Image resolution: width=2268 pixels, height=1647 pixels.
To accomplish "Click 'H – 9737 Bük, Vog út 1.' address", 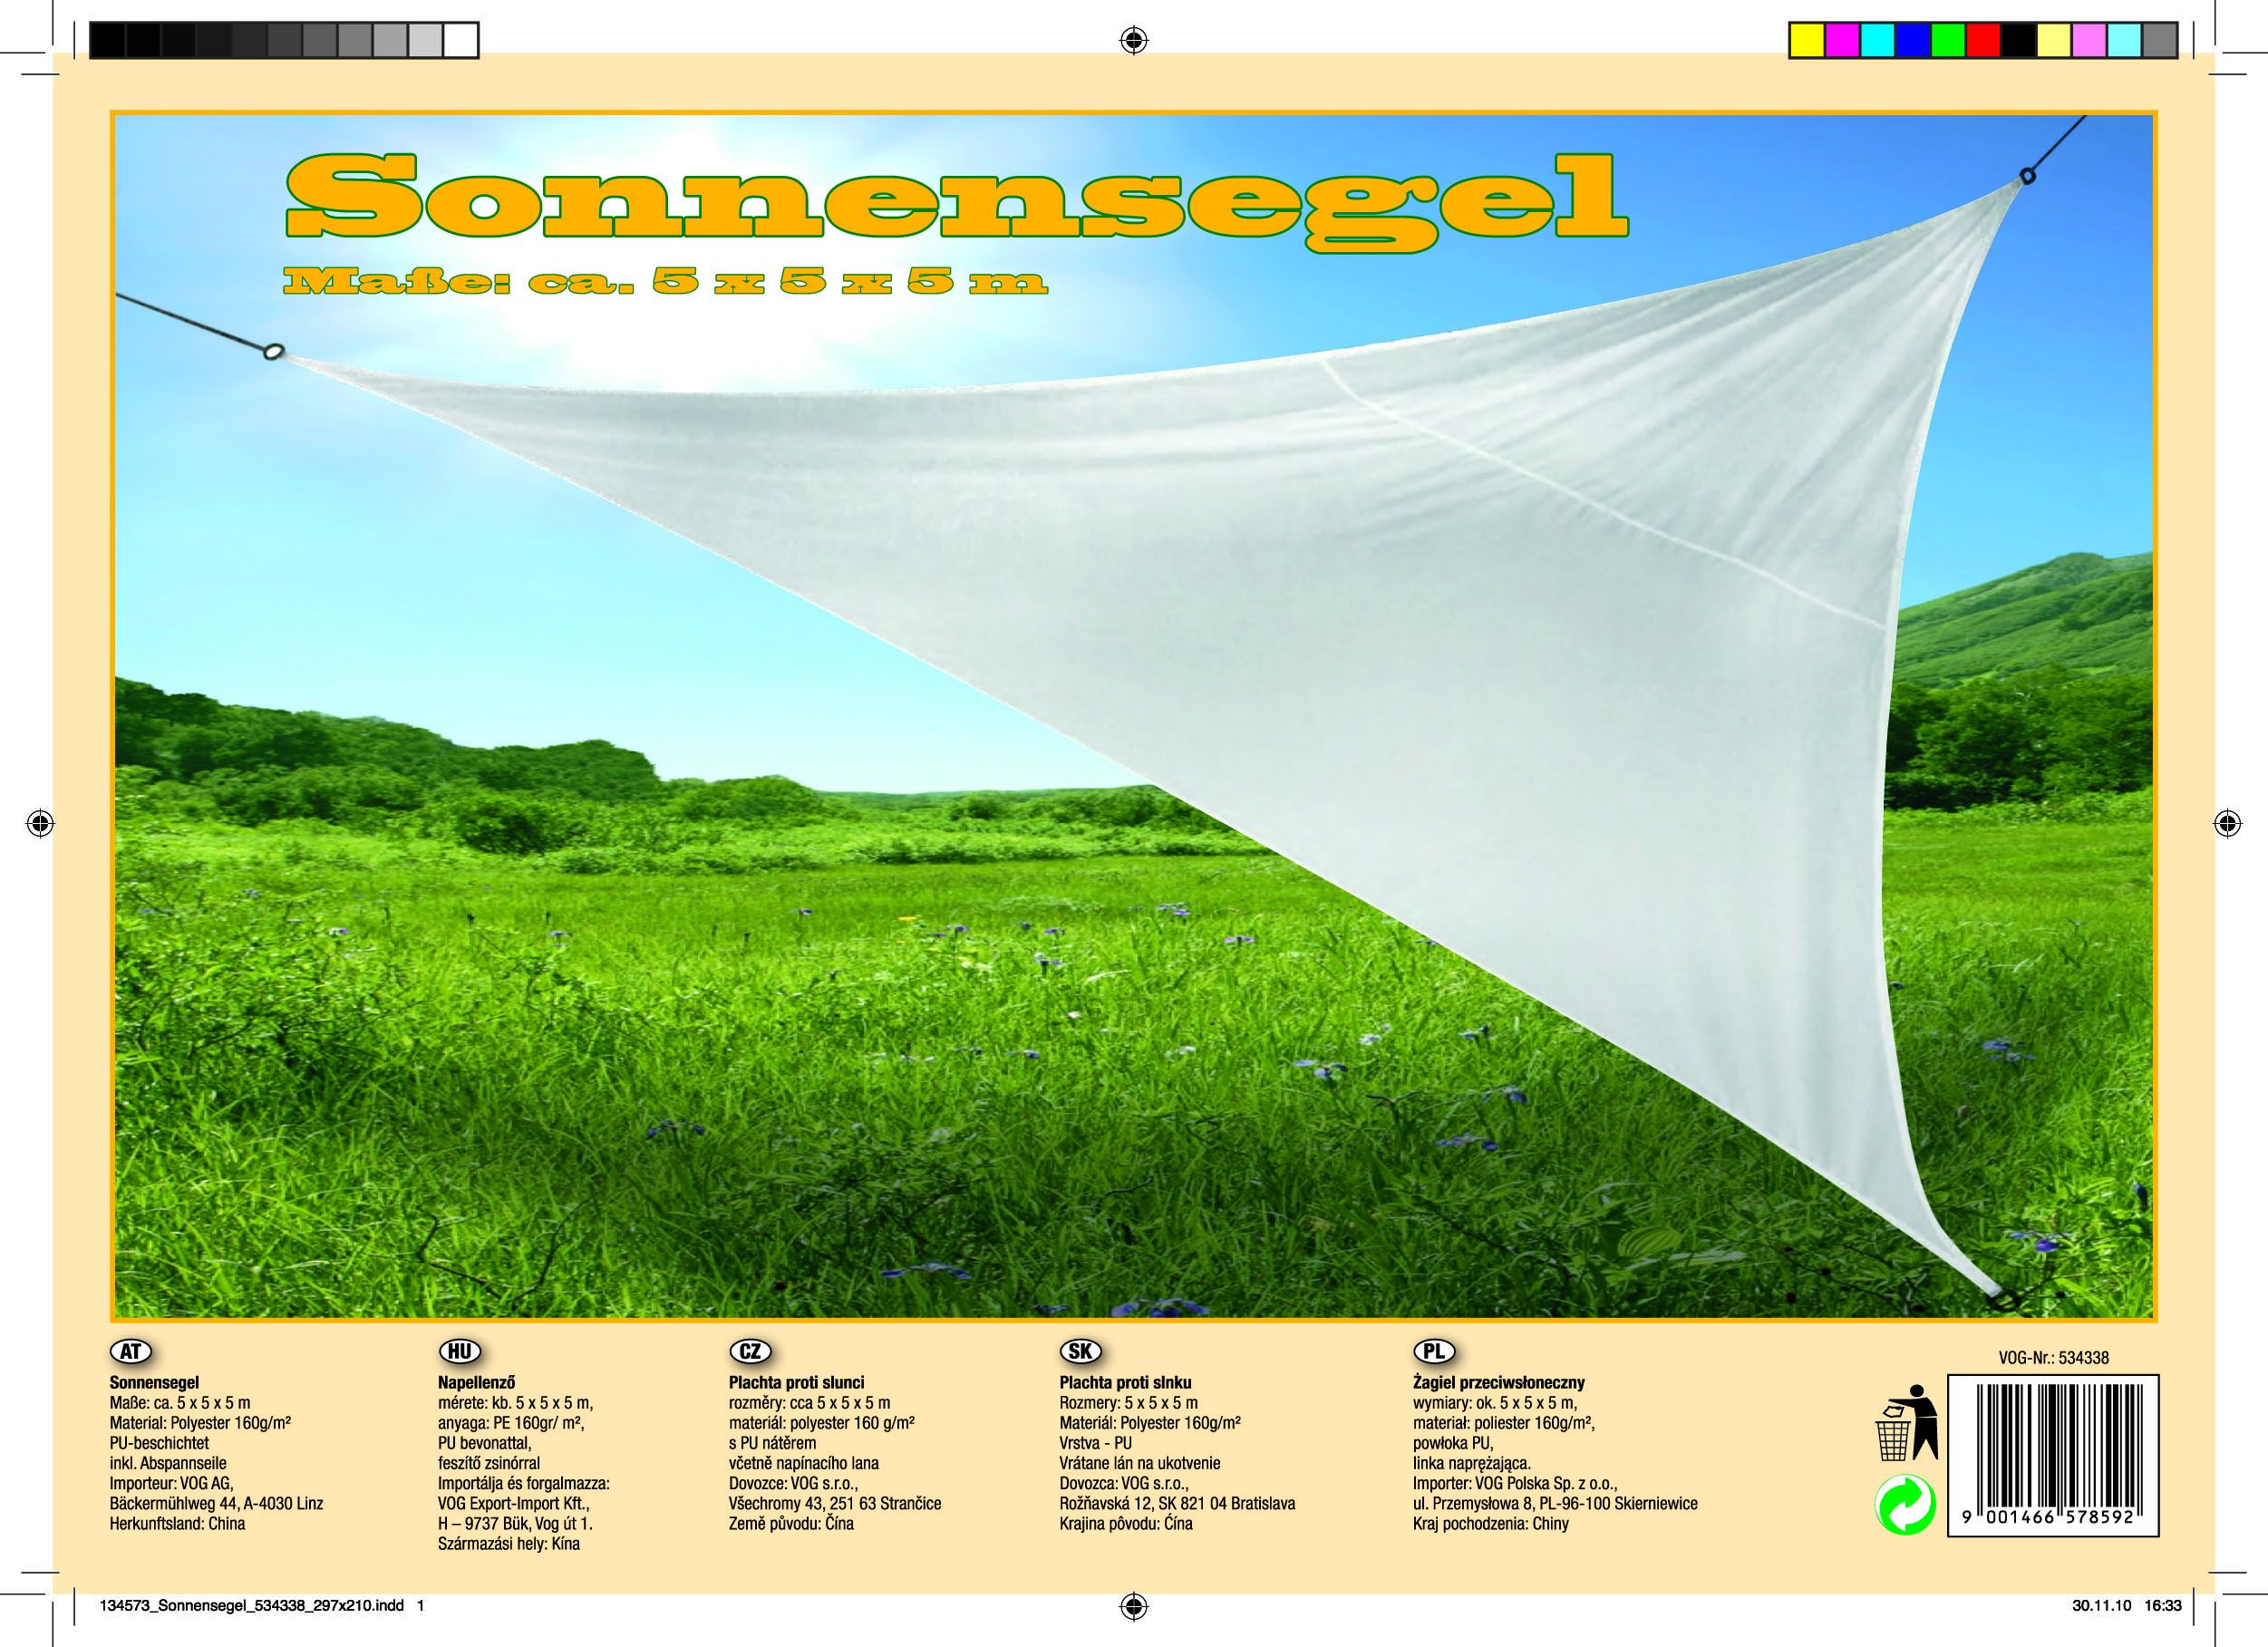I will (x=516, y=1523).
